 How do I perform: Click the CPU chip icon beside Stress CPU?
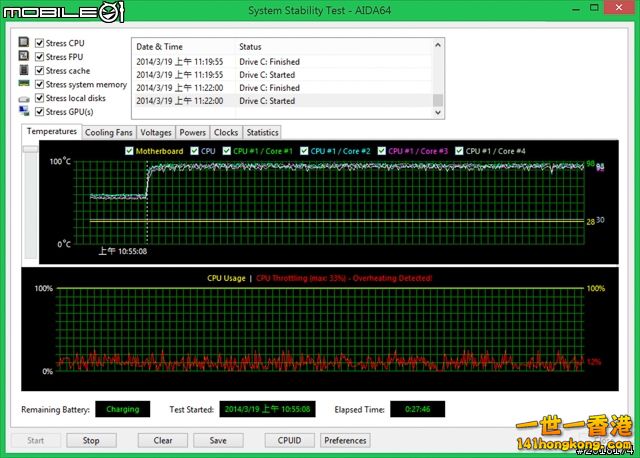(24, 42)
